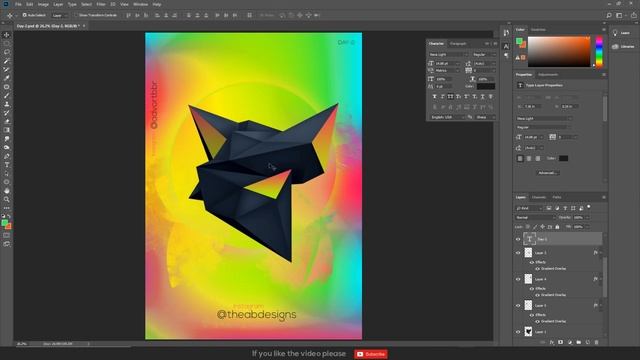This screenshot has width=640, height=360.
Task: Open the Auto-Select Layer dropdown
Action: tap(60, 15)
